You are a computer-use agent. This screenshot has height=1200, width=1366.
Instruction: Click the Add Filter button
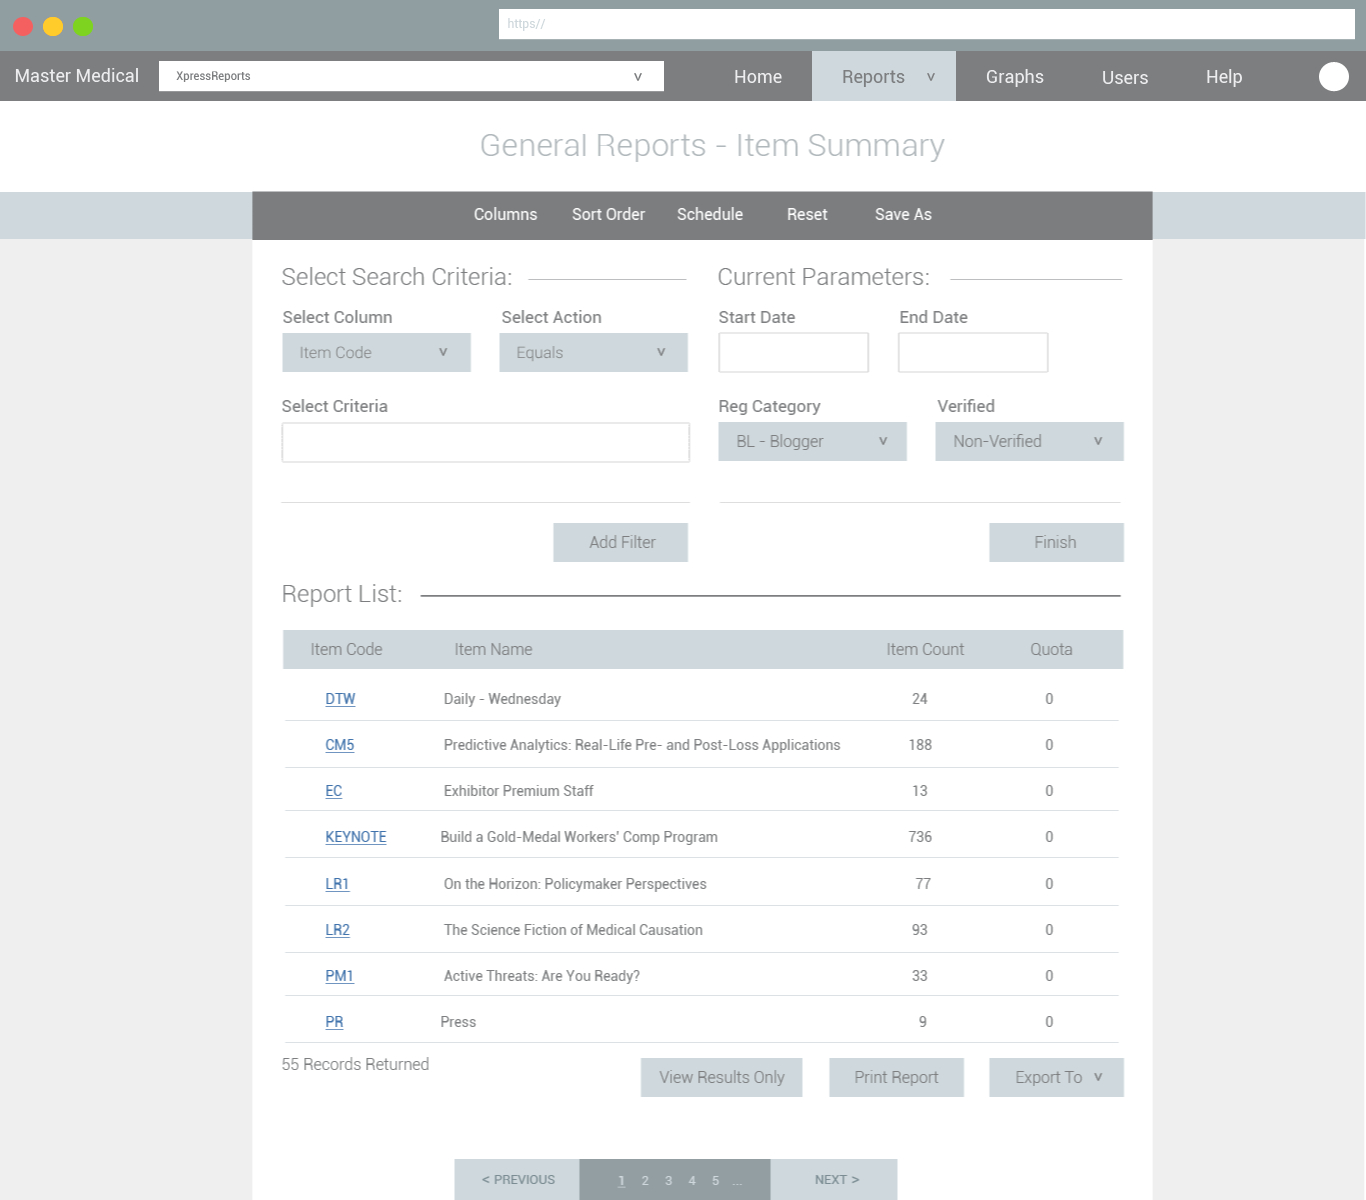click(x=620, y=542)
